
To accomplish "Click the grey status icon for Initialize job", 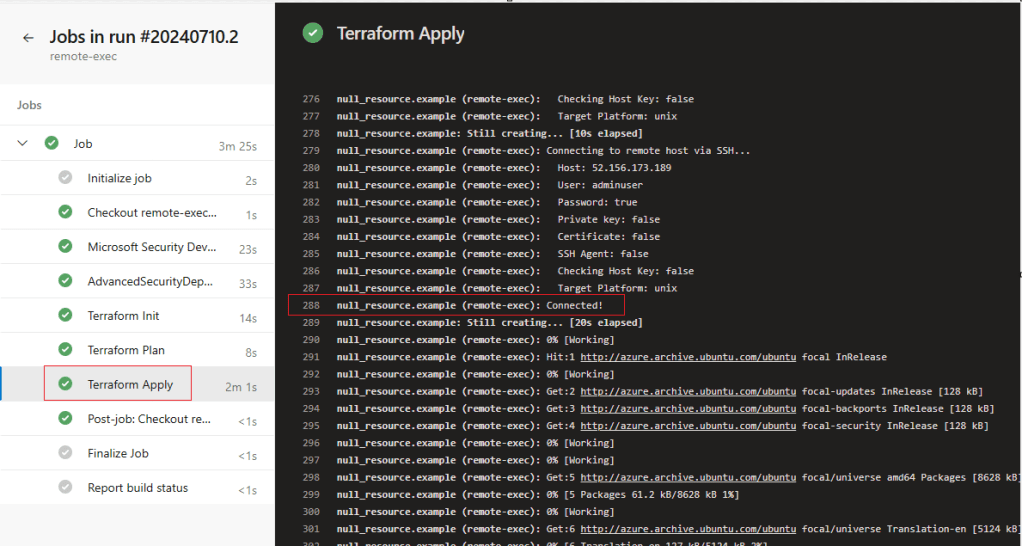I will tap(65, 178).
